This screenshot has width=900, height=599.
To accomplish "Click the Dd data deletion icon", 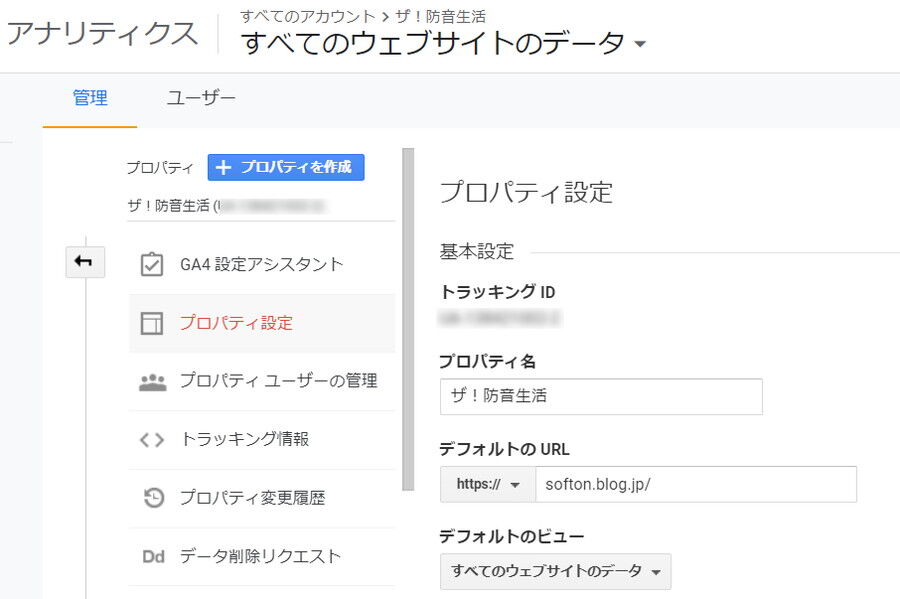I will tap(153, 557).
